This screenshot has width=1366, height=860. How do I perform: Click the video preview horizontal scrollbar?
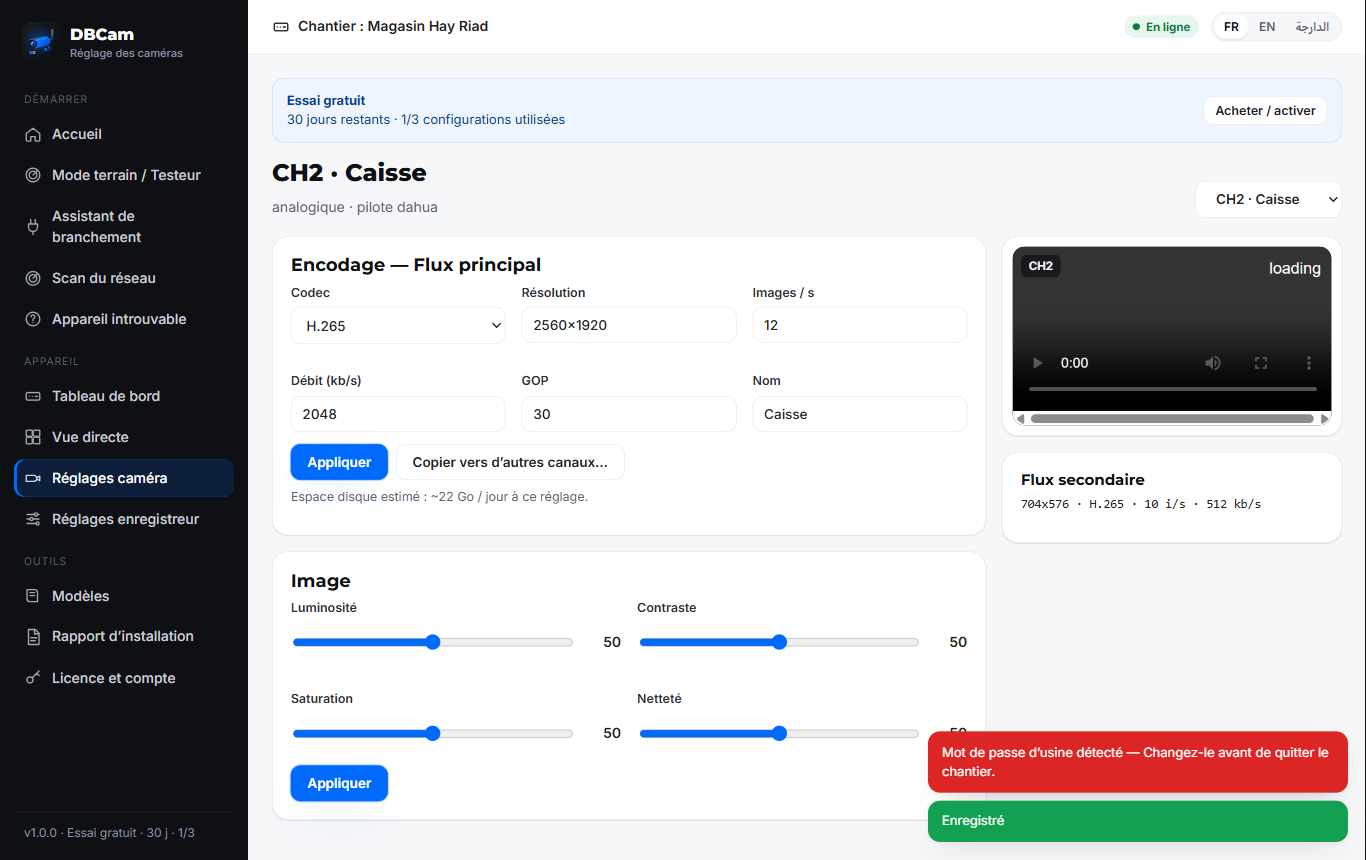(1172, 419)
